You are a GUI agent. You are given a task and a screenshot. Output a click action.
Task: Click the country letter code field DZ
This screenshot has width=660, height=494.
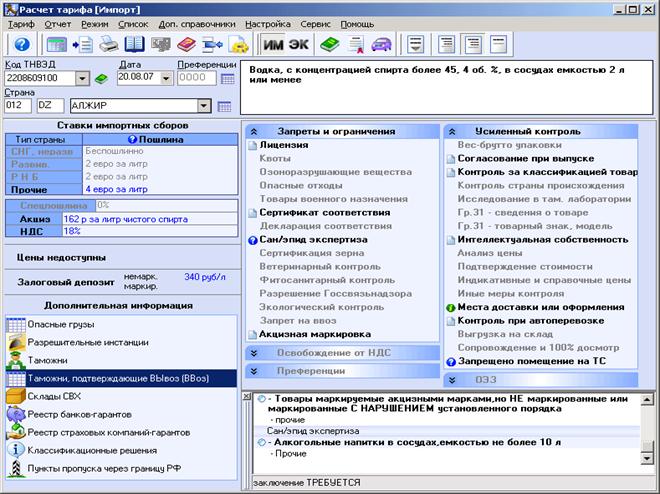click(x=50, y=106)
